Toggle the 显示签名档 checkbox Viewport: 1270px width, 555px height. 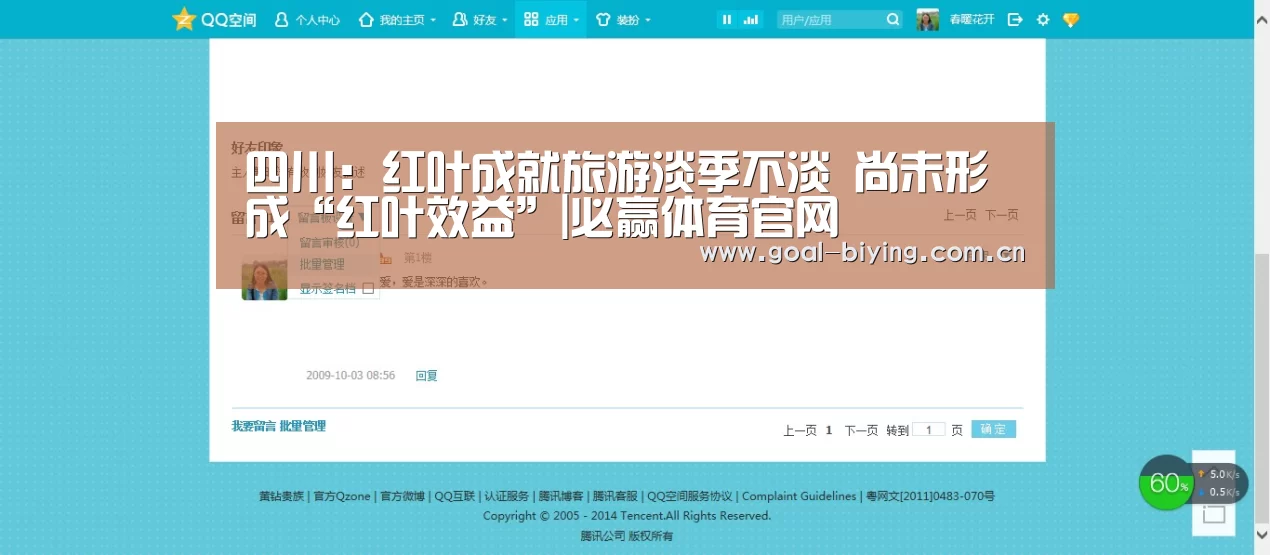[x=367, y=288]
